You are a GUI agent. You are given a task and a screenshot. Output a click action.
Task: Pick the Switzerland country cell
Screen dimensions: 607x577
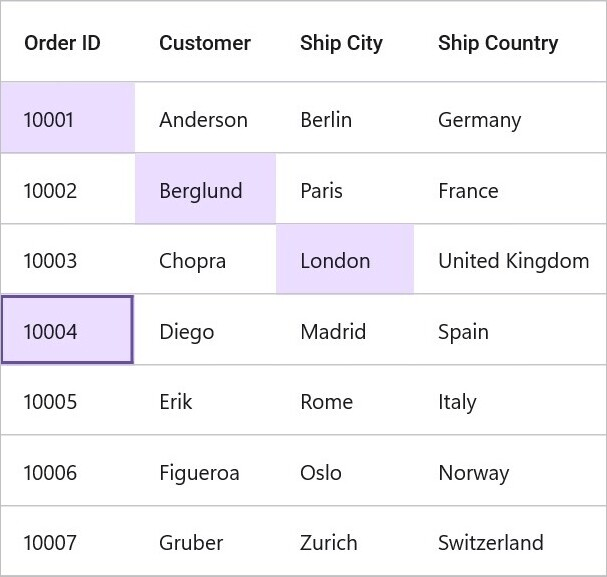click(x=510, y=541)
